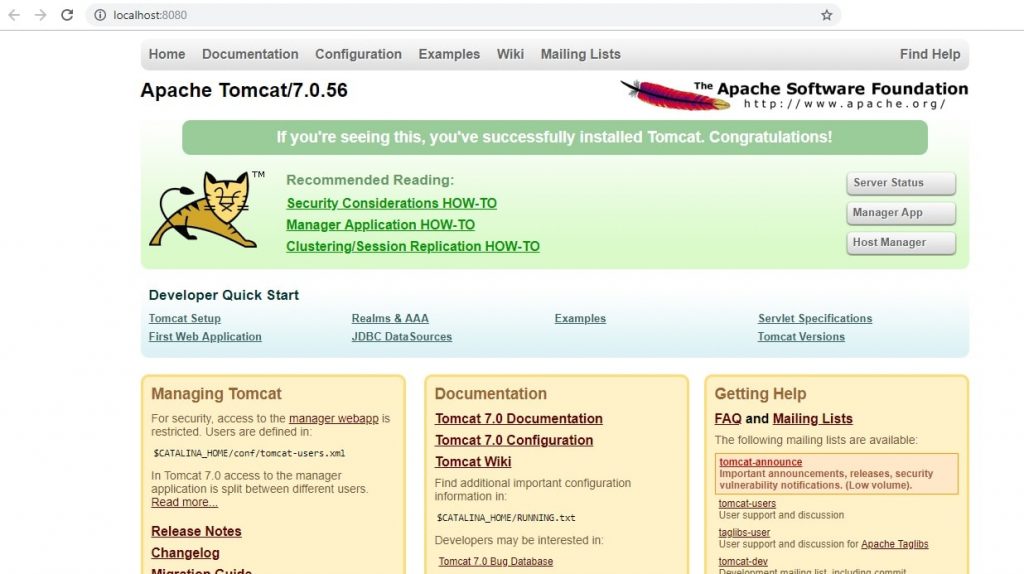
Task: Open the Configuration nav item
Action: click(x=359, y=54)
